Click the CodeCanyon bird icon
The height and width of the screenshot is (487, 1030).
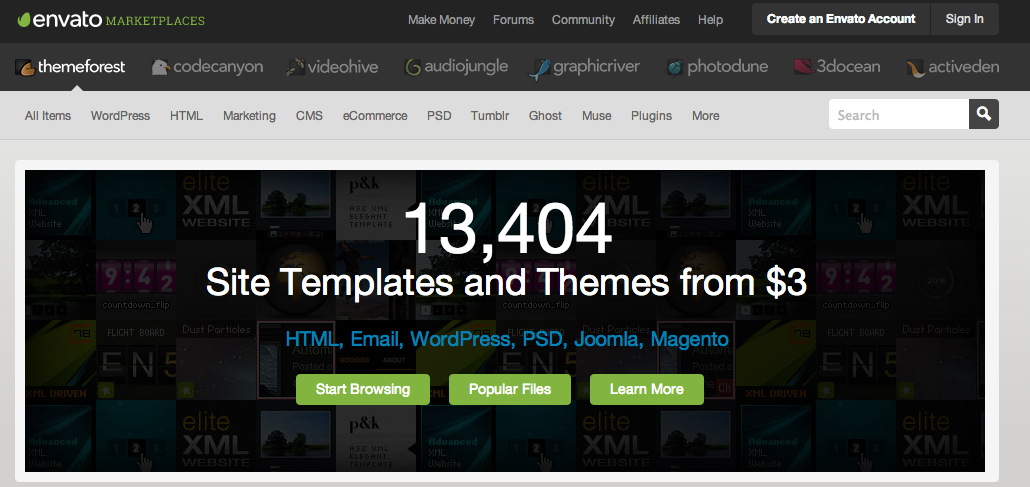tap(161, 67)
